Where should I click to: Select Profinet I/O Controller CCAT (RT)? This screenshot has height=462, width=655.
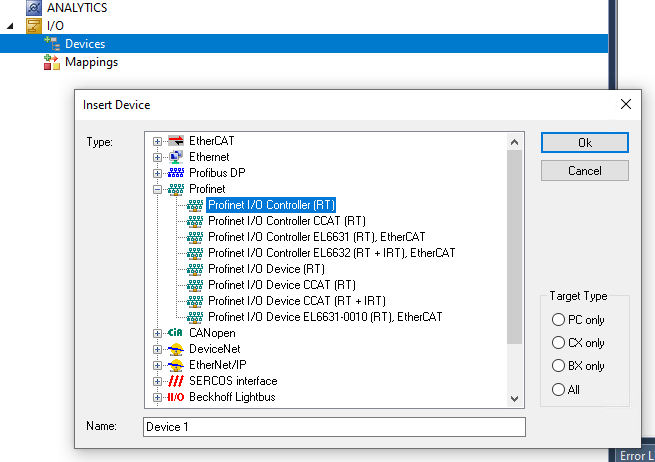pos(287,221)
